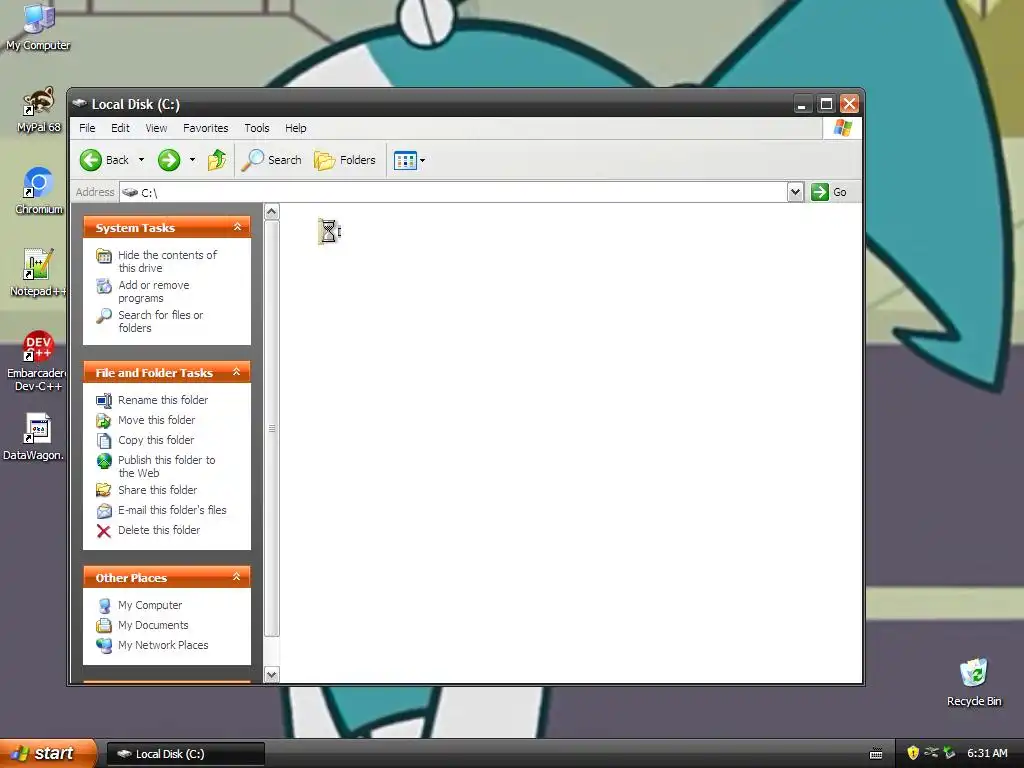Collapse the Other Places panel

(x=237, y=577)
